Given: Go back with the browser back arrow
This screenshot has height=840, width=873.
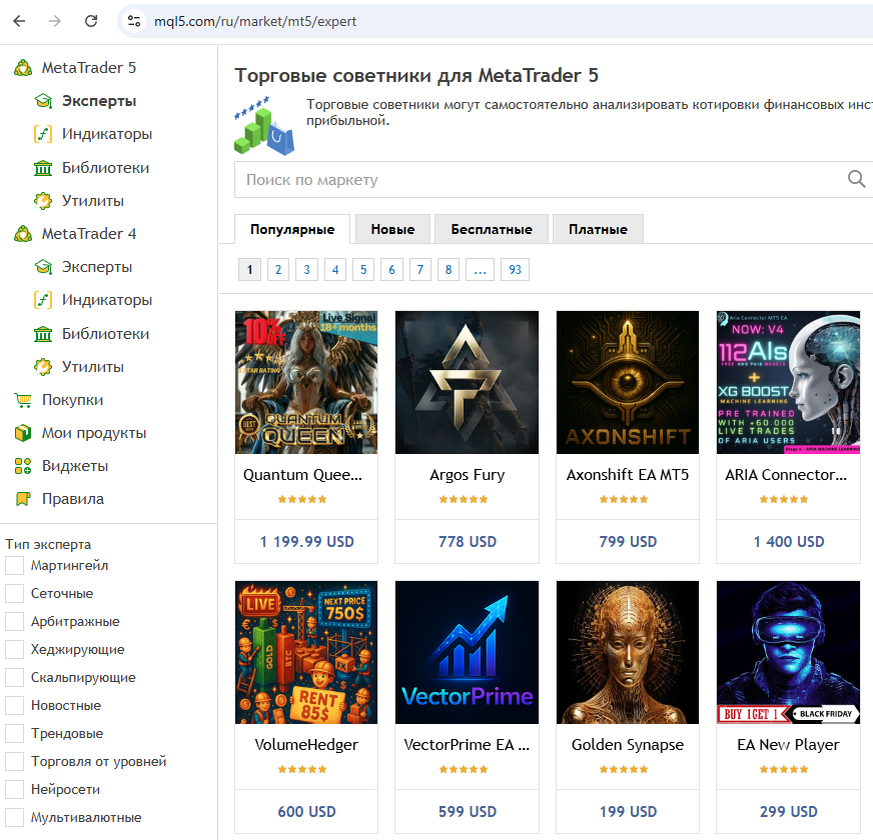Looking at the screenshot, I should pyautogui.click(x=19, y=21).
